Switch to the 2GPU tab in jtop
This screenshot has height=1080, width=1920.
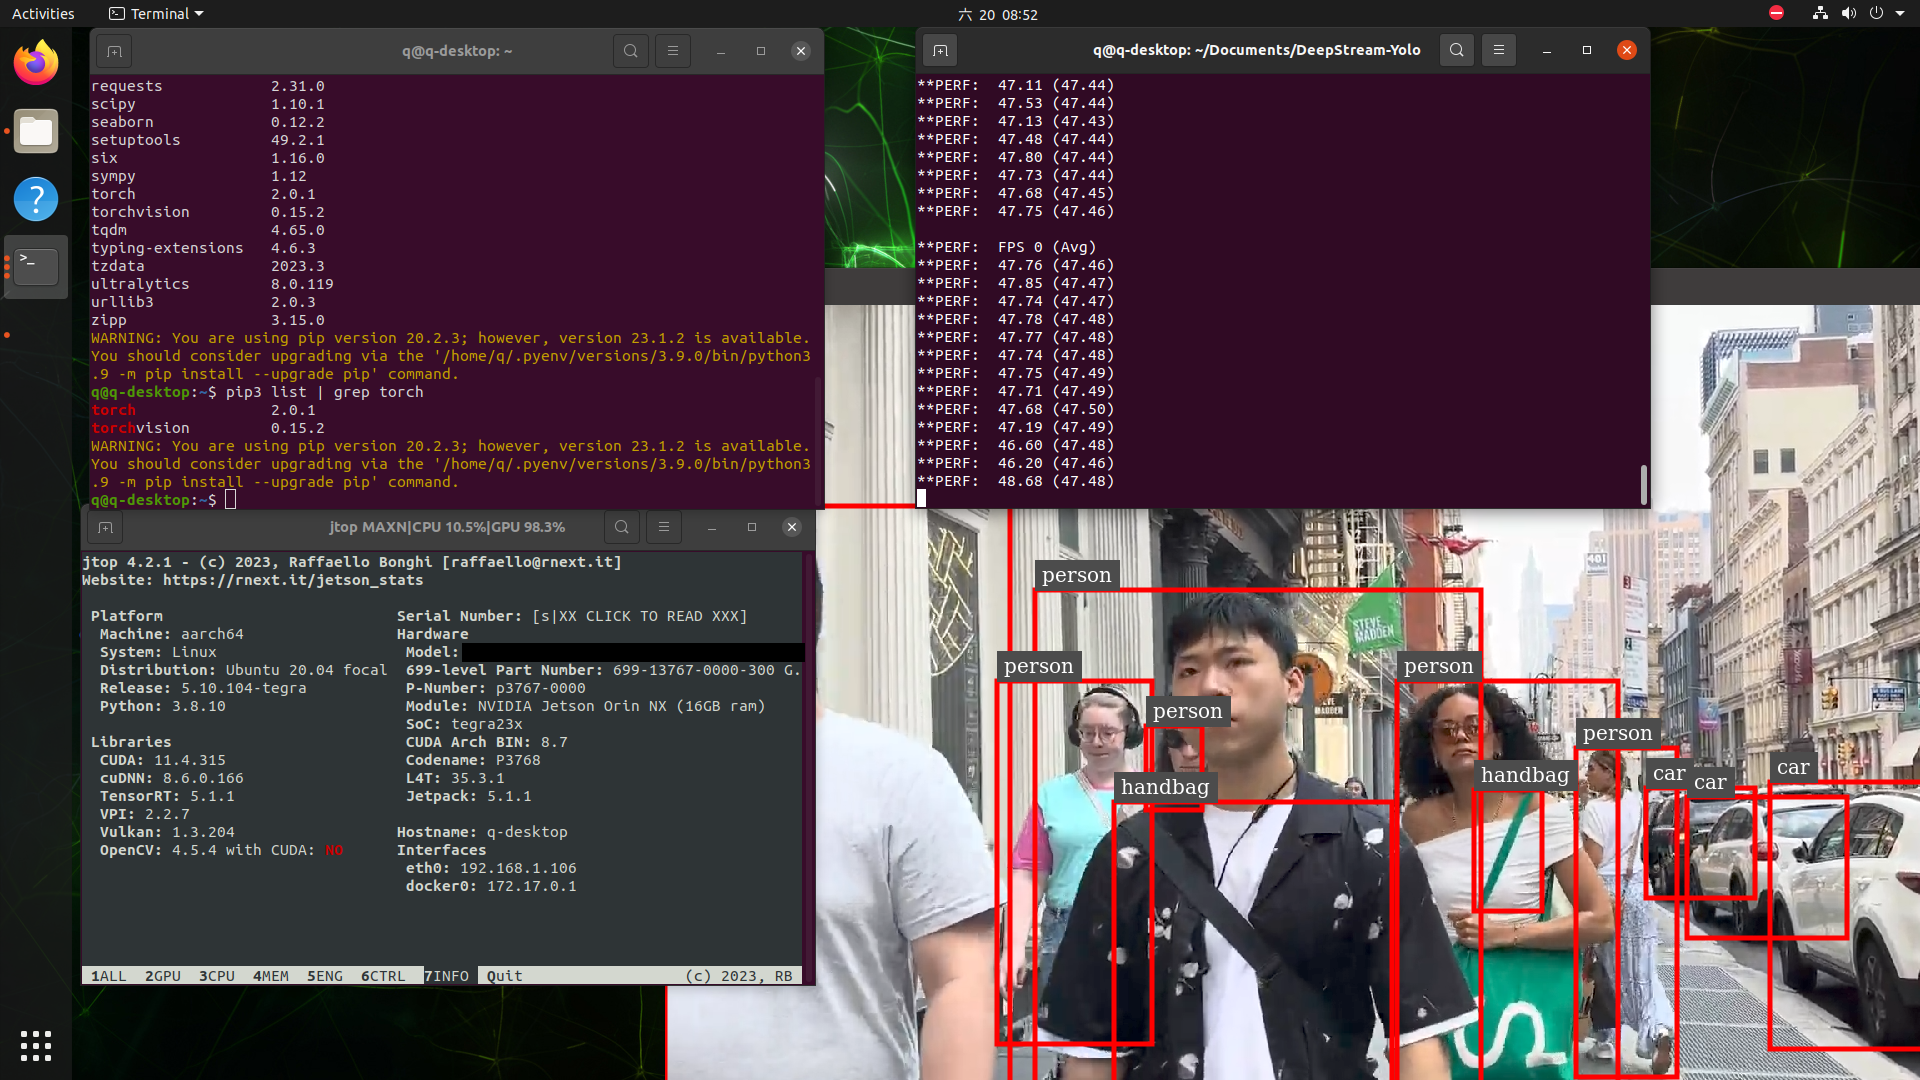coord(162,975)
